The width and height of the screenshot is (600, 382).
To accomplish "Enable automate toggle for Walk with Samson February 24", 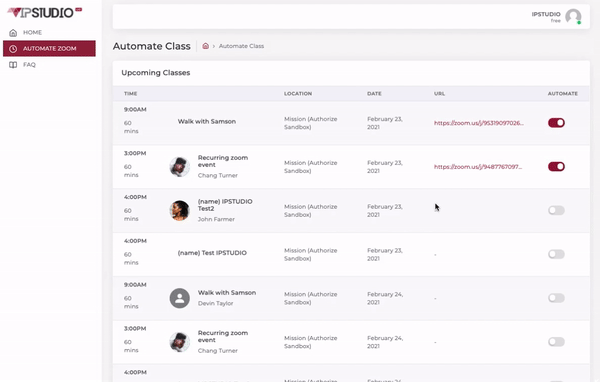I will 556,298.
